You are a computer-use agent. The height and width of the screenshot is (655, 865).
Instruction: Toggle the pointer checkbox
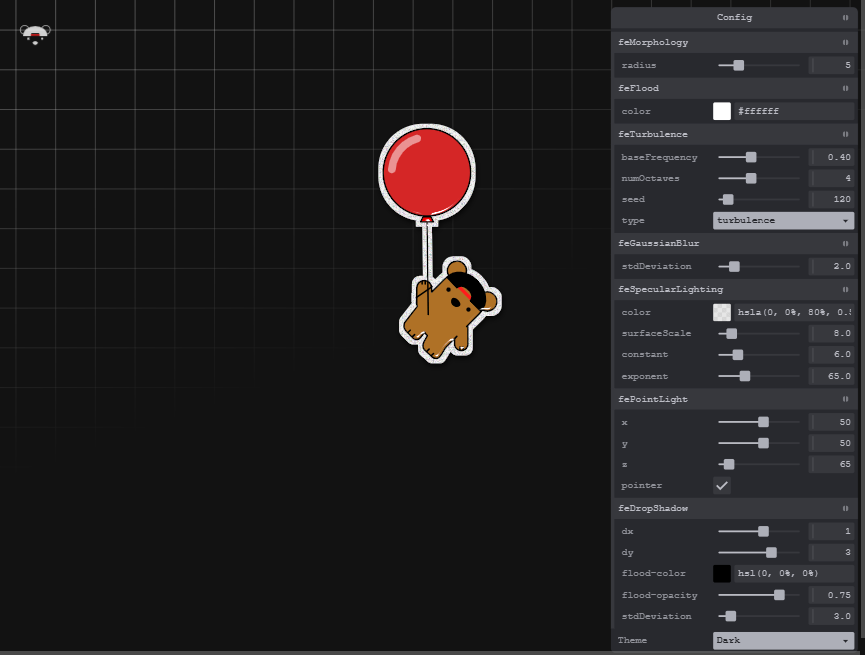tap(722, 486)
